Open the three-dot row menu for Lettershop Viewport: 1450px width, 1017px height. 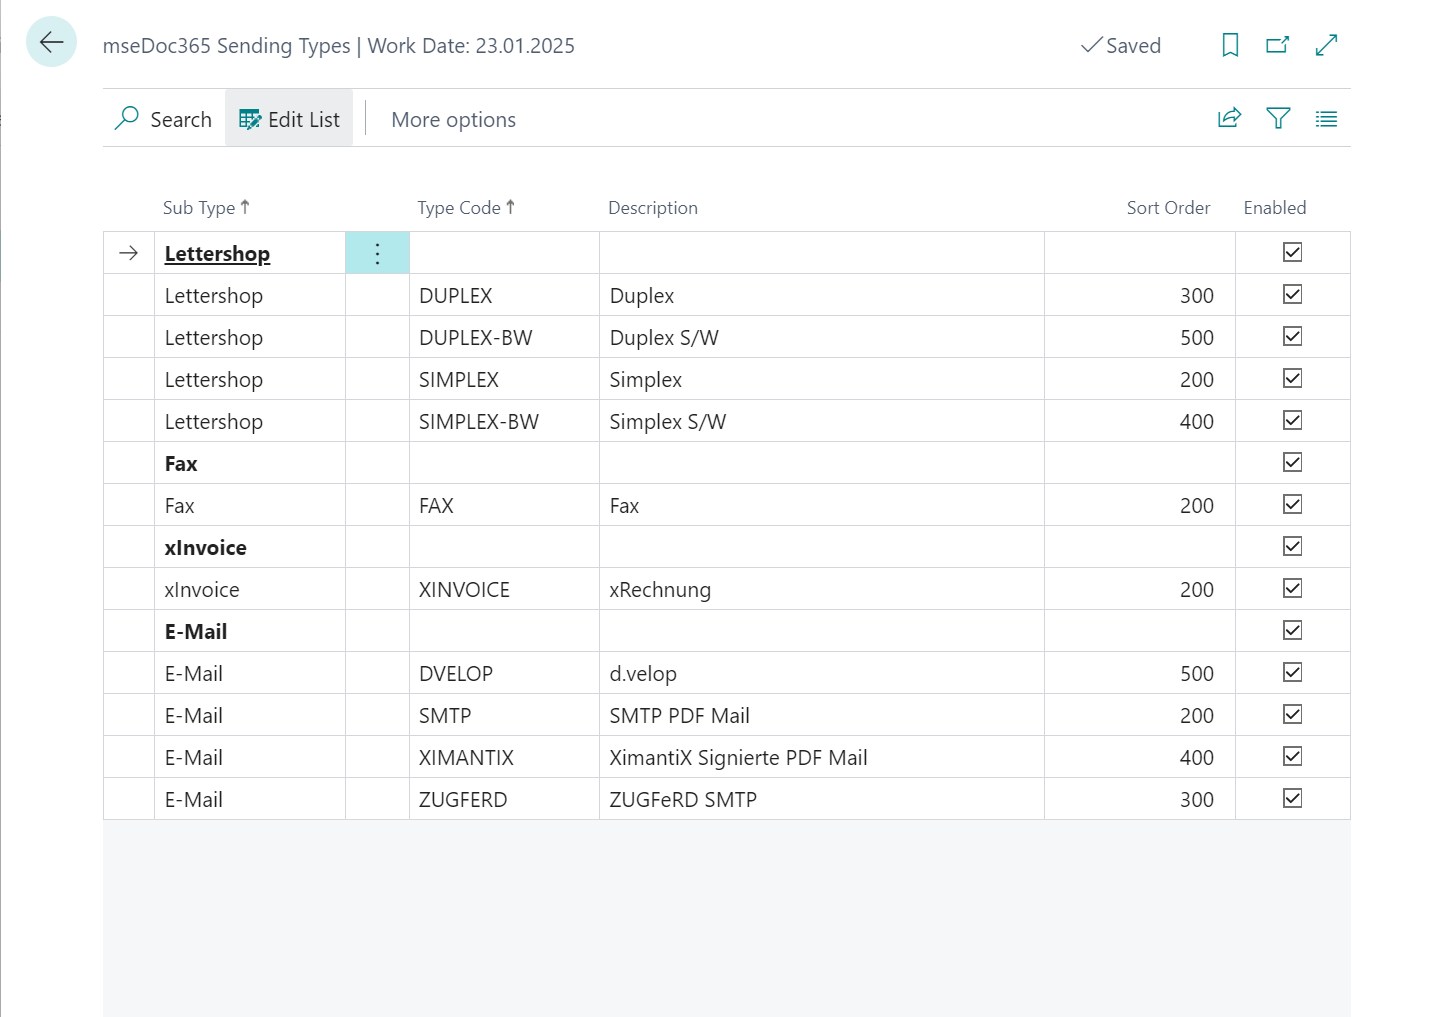377,253
